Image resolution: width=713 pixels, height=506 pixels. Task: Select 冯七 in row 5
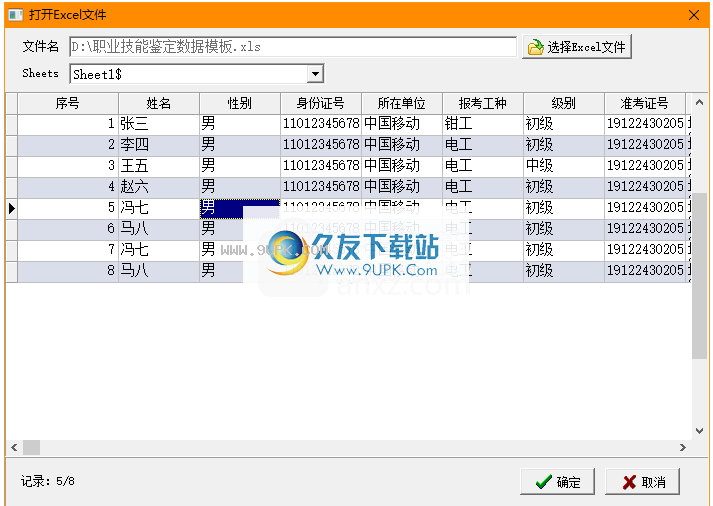click(159, 208)
